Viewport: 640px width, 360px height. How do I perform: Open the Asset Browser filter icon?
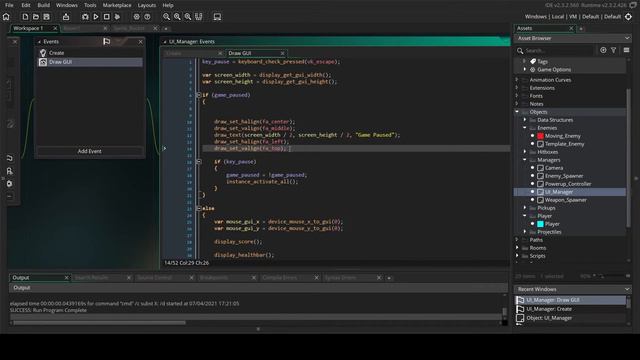(613, 50)
